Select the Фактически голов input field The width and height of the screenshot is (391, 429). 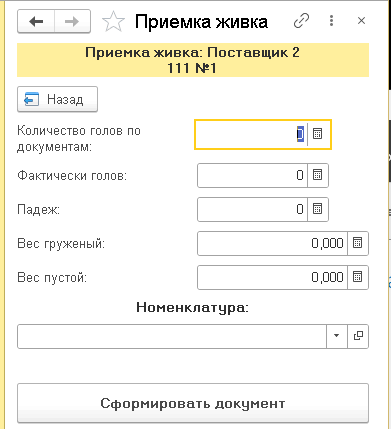coord(253,175)
